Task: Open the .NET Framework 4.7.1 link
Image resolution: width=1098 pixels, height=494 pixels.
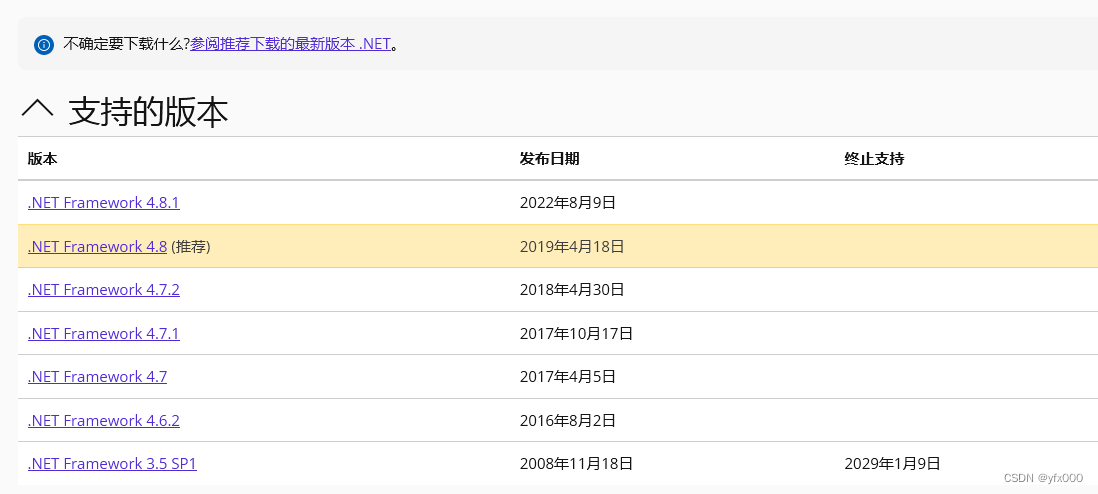Action: click(x=104, y=333)
